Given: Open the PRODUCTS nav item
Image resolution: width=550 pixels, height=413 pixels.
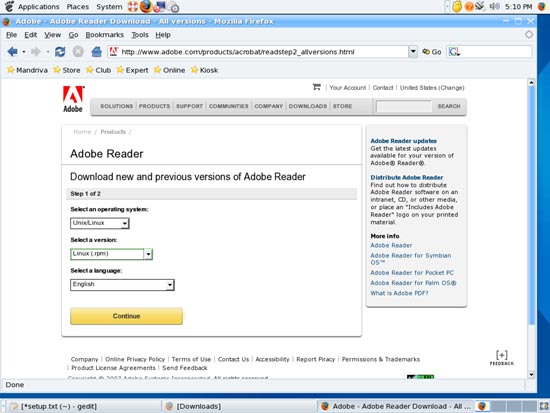Looking at the screenshot, I should pos(154,106).
